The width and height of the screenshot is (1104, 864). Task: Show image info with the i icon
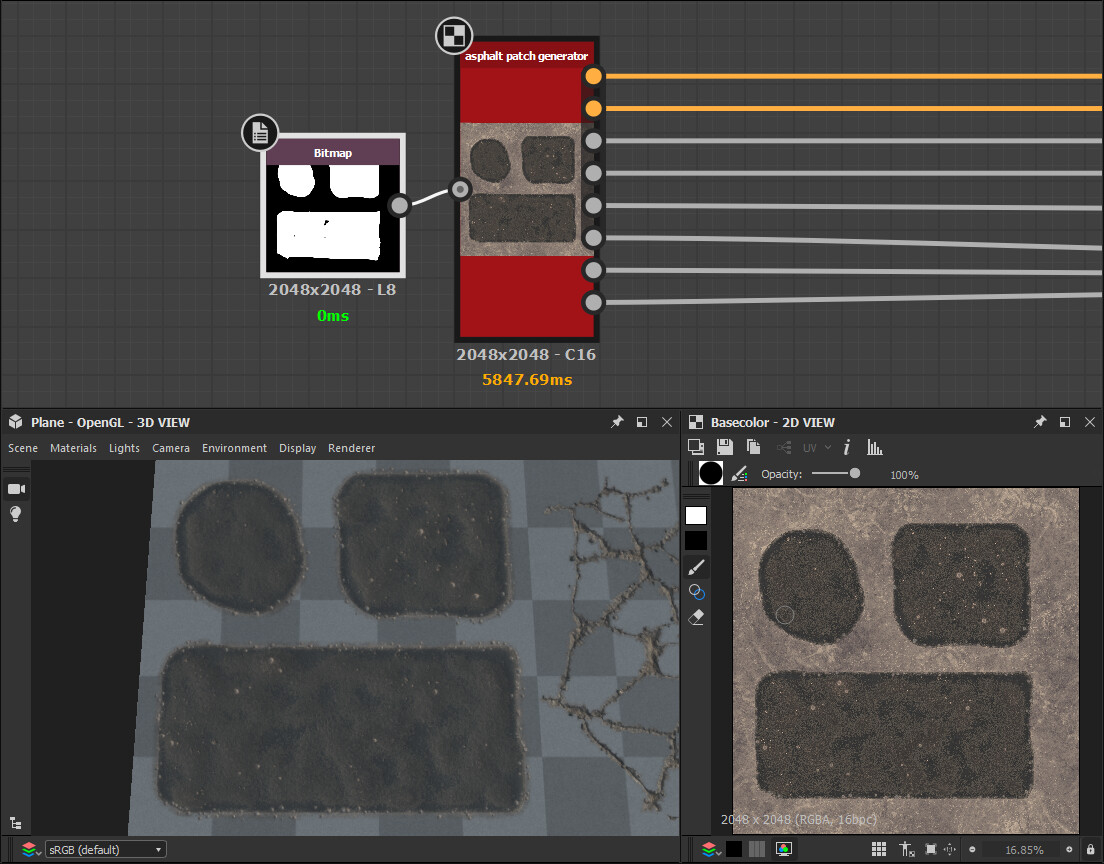pyautogui.click(x=847, y=448)
